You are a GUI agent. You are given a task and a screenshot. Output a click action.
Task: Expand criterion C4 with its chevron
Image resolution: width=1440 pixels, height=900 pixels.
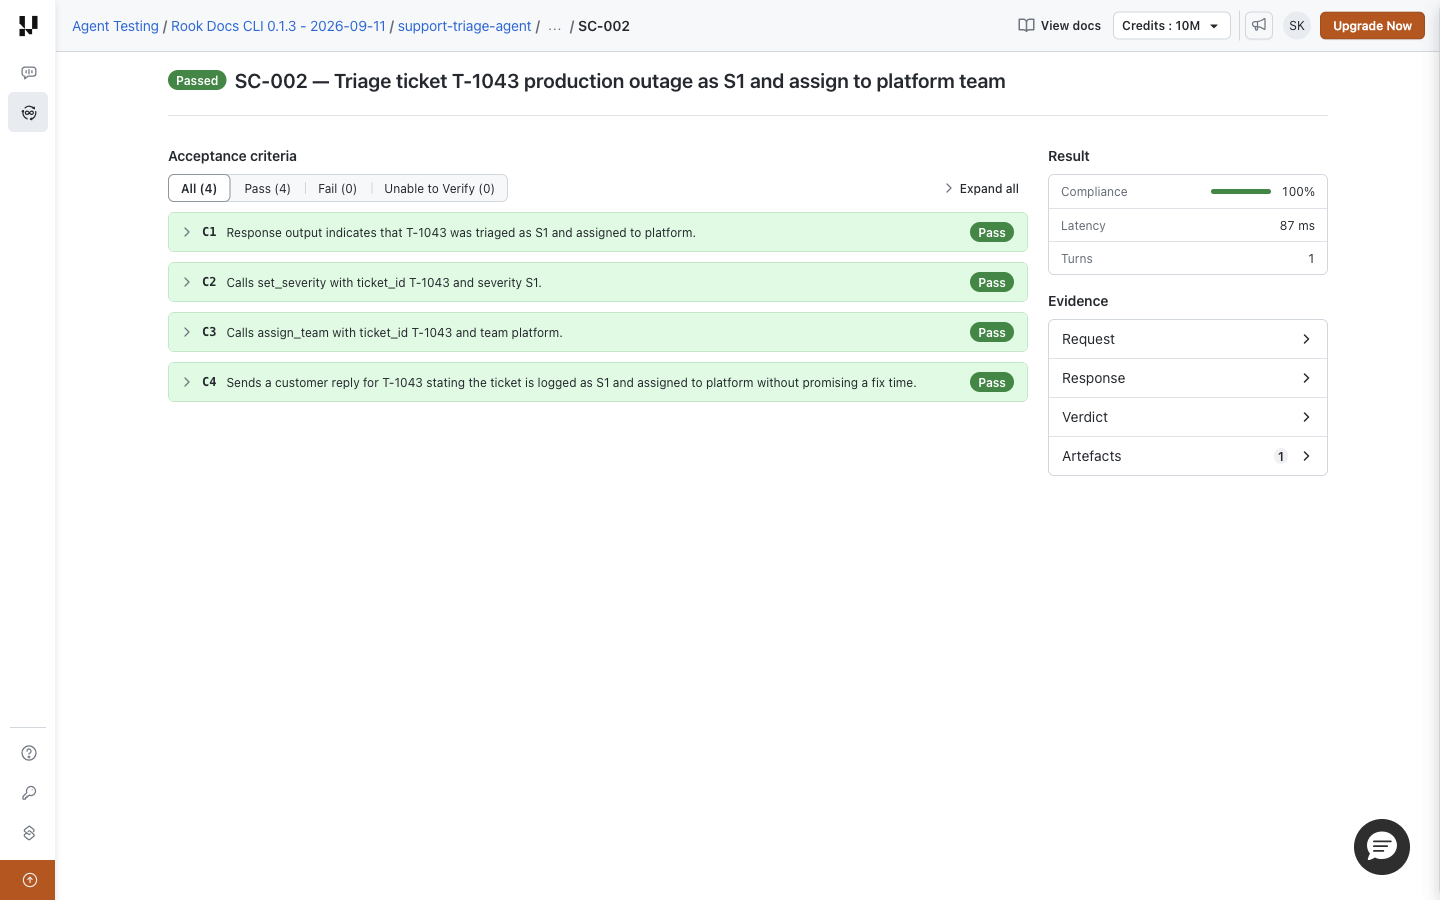pos(187,382)
